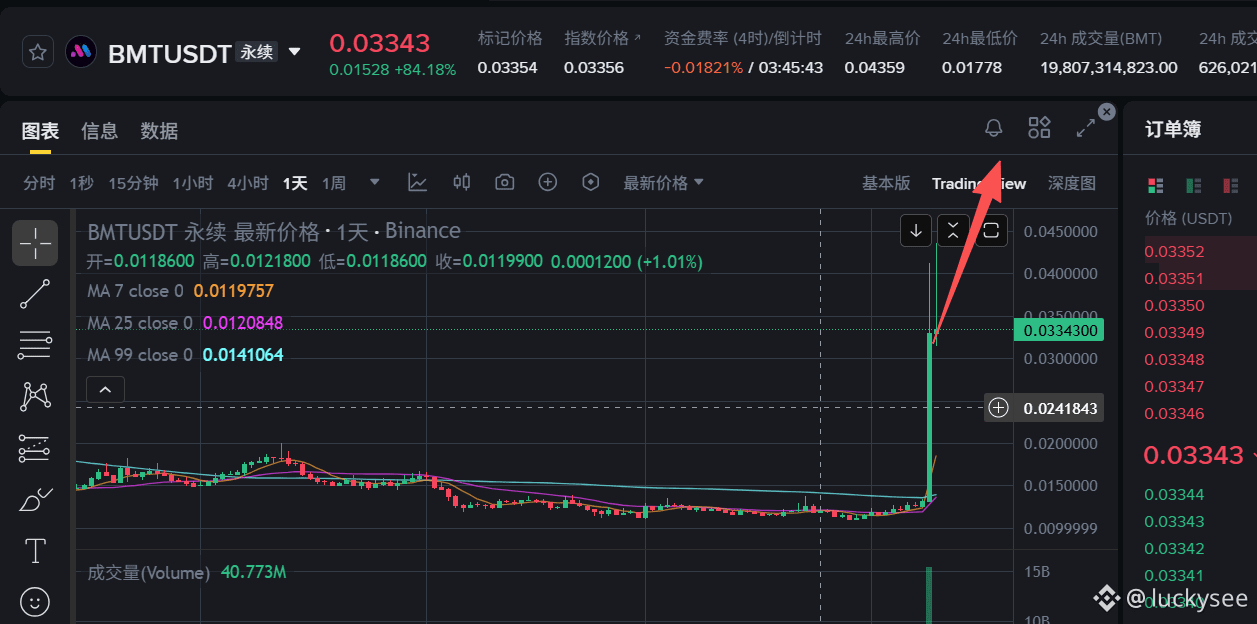Add BMTUSDT to favorites with star icon

[x=37, y=52]
